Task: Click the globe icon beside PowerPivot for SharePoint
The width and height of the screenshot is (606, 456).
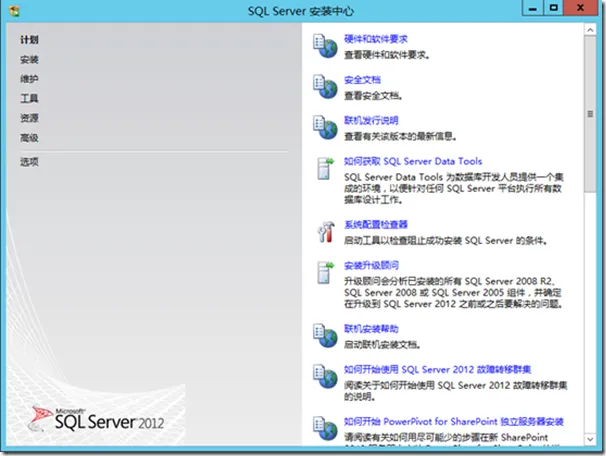Action: pyautogui.click(x=325, y=428)
